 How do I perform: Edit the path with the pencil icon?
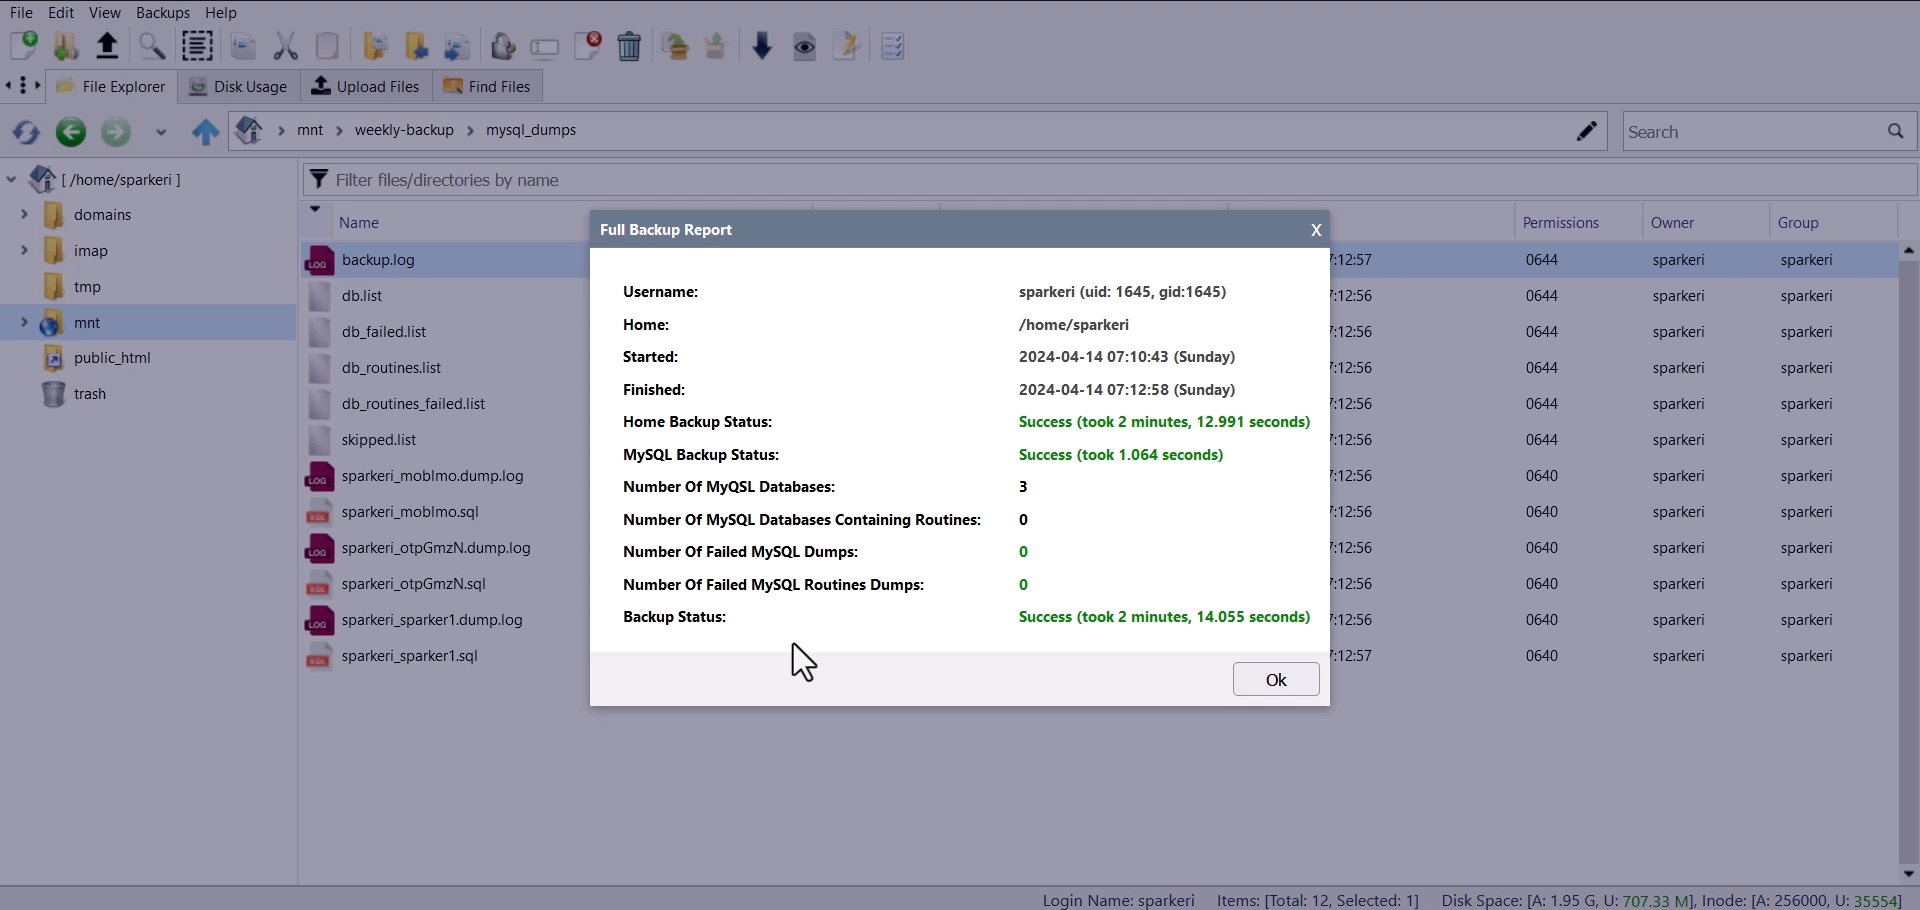click(x=1587, y=131)
